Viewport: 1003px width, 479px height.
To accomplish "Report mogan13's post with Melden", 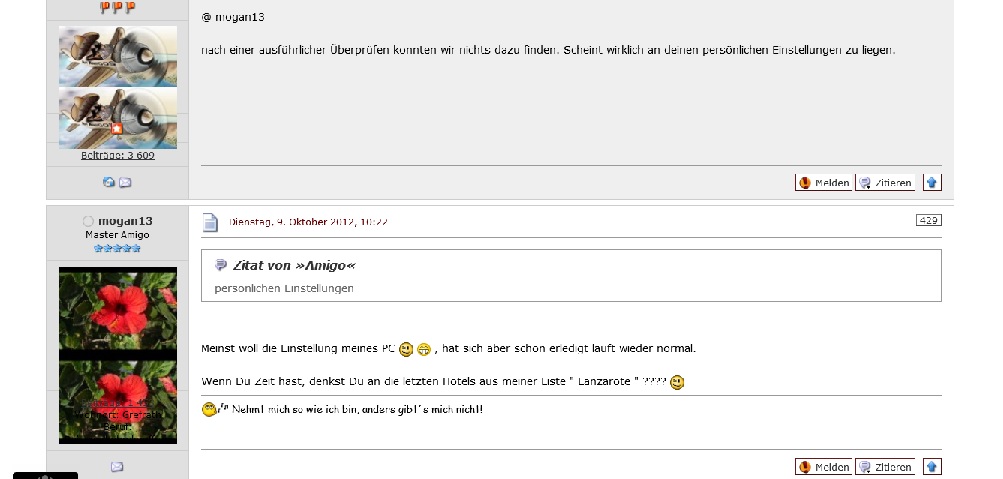I will point(824,467).
